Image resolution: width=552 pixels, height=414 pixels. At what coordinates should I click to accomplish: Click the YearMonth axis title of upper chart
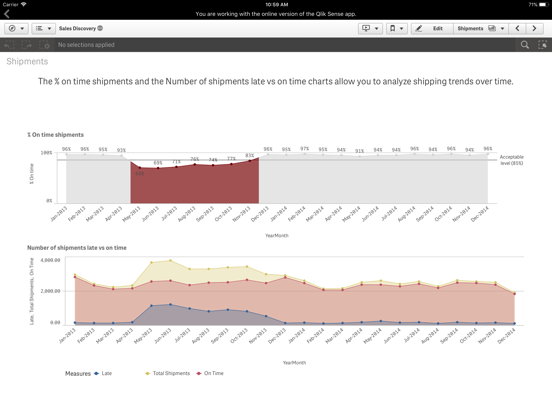(x=277, y=236)
